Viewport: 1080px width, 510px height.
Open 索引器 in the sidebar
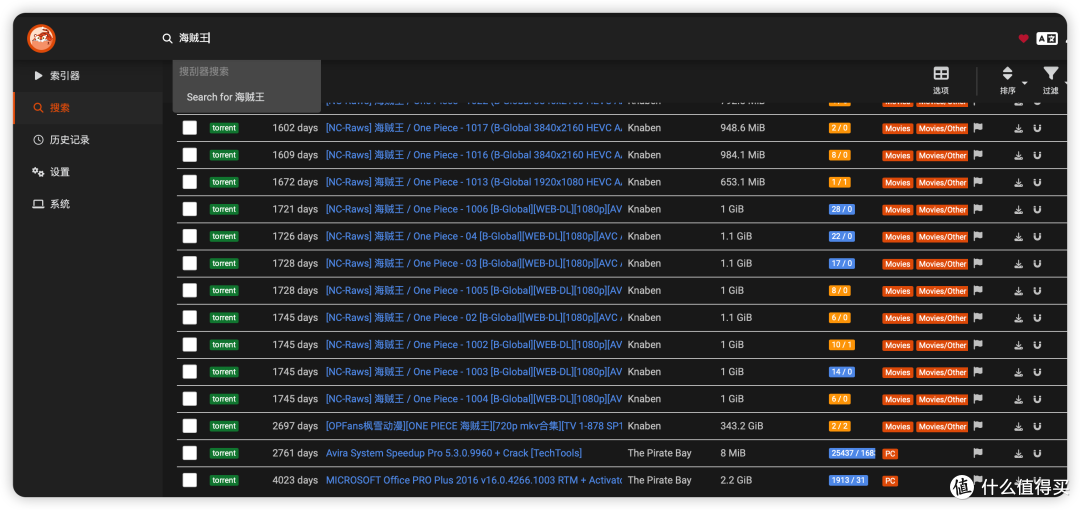(87, 76)
